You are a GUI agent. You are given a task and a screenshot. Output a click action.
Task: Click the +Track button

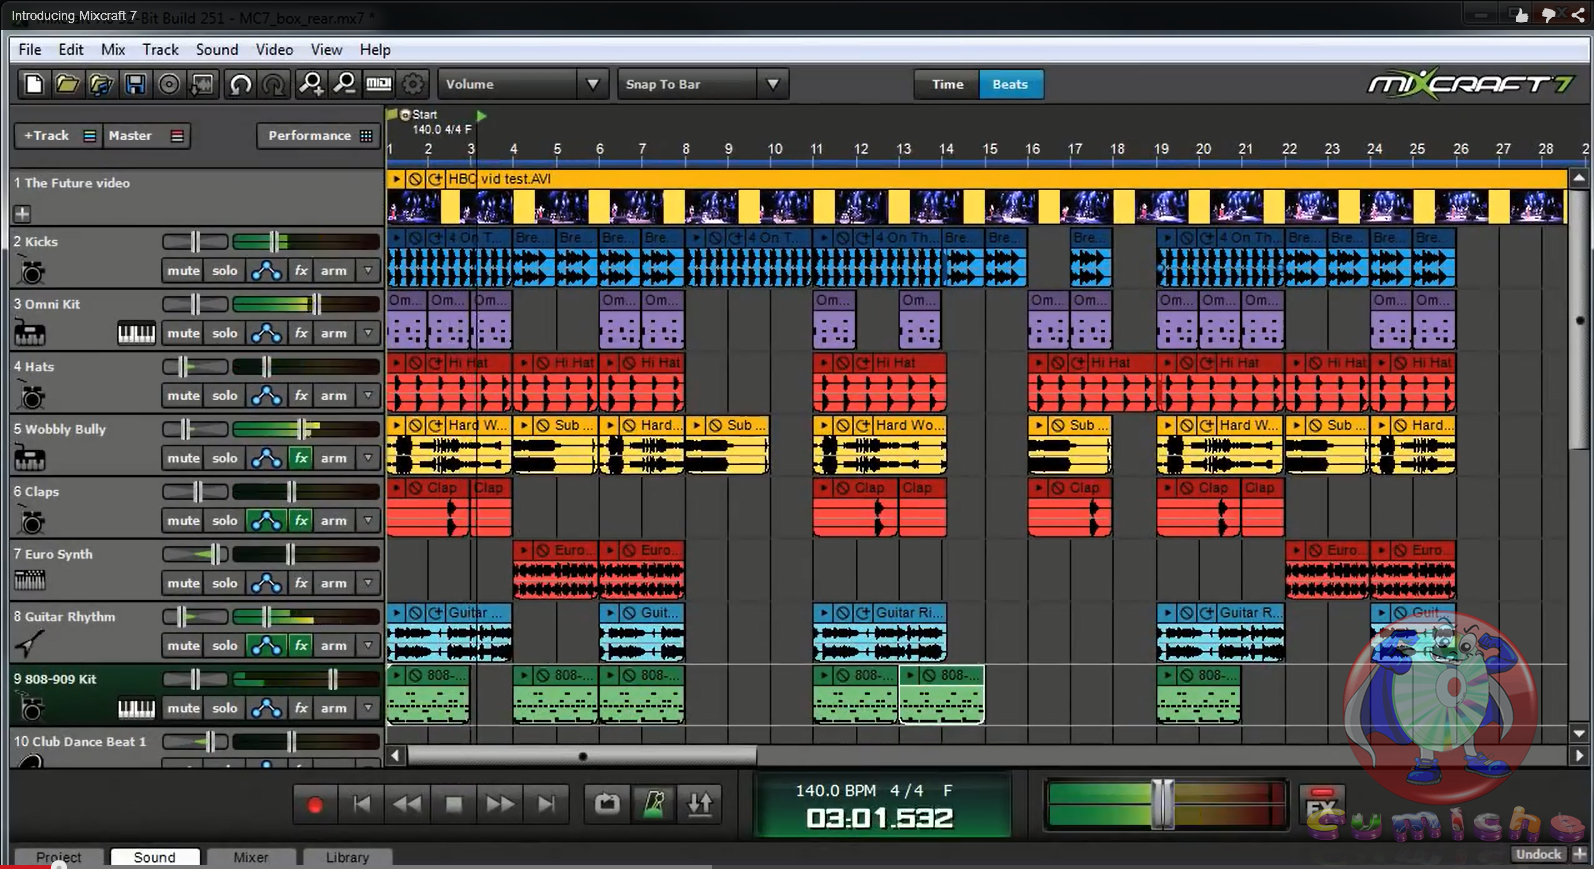58,135
